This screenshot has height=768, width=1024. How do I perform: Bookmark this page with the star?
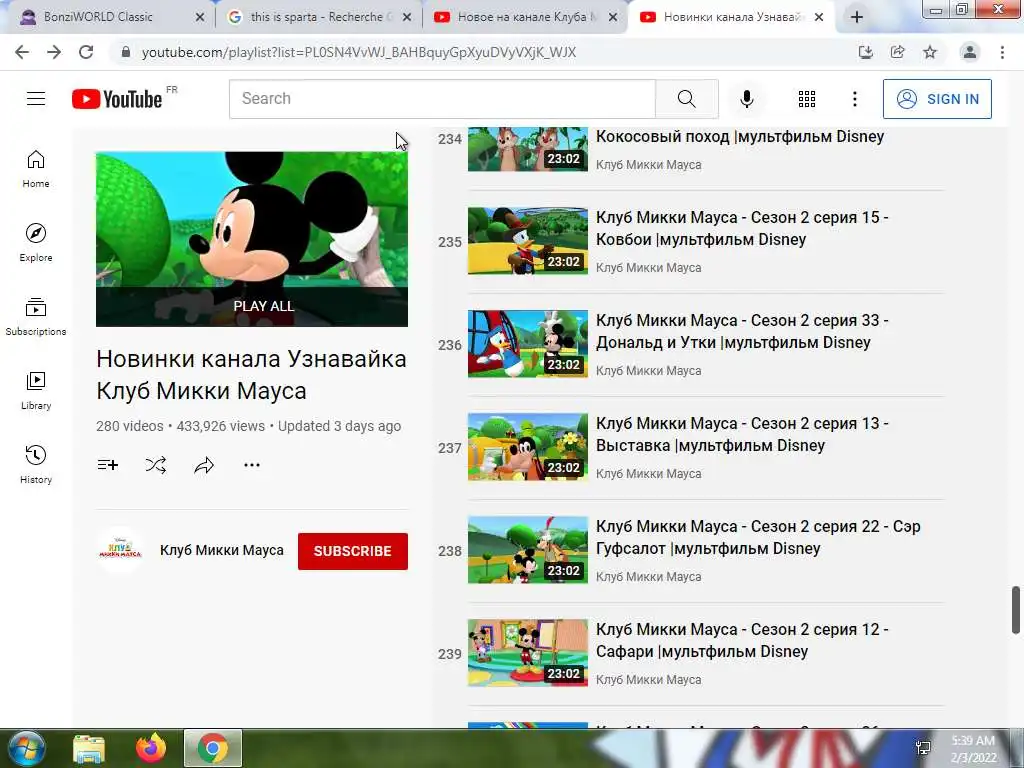coord(930,52)
